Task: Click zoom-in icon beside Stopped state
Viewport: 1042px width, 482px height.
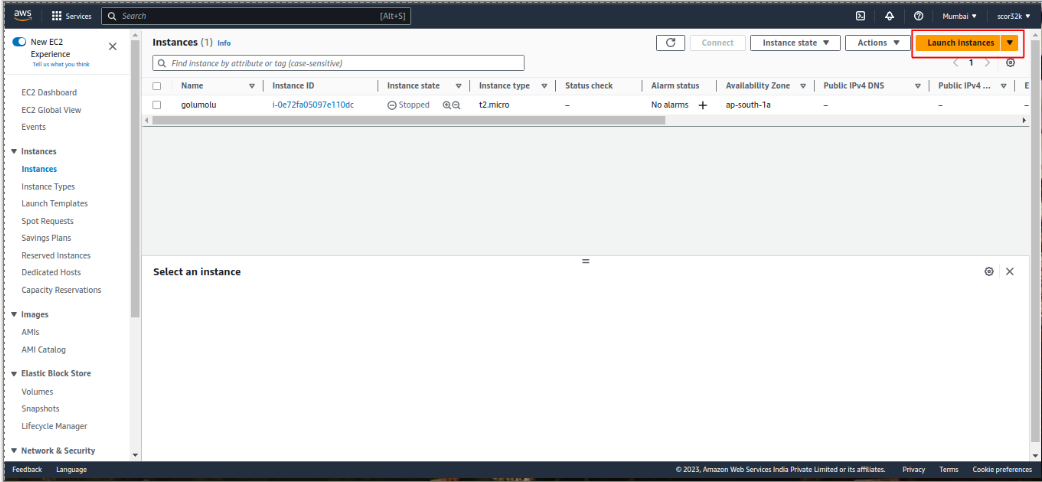Action: click(447, 105)
